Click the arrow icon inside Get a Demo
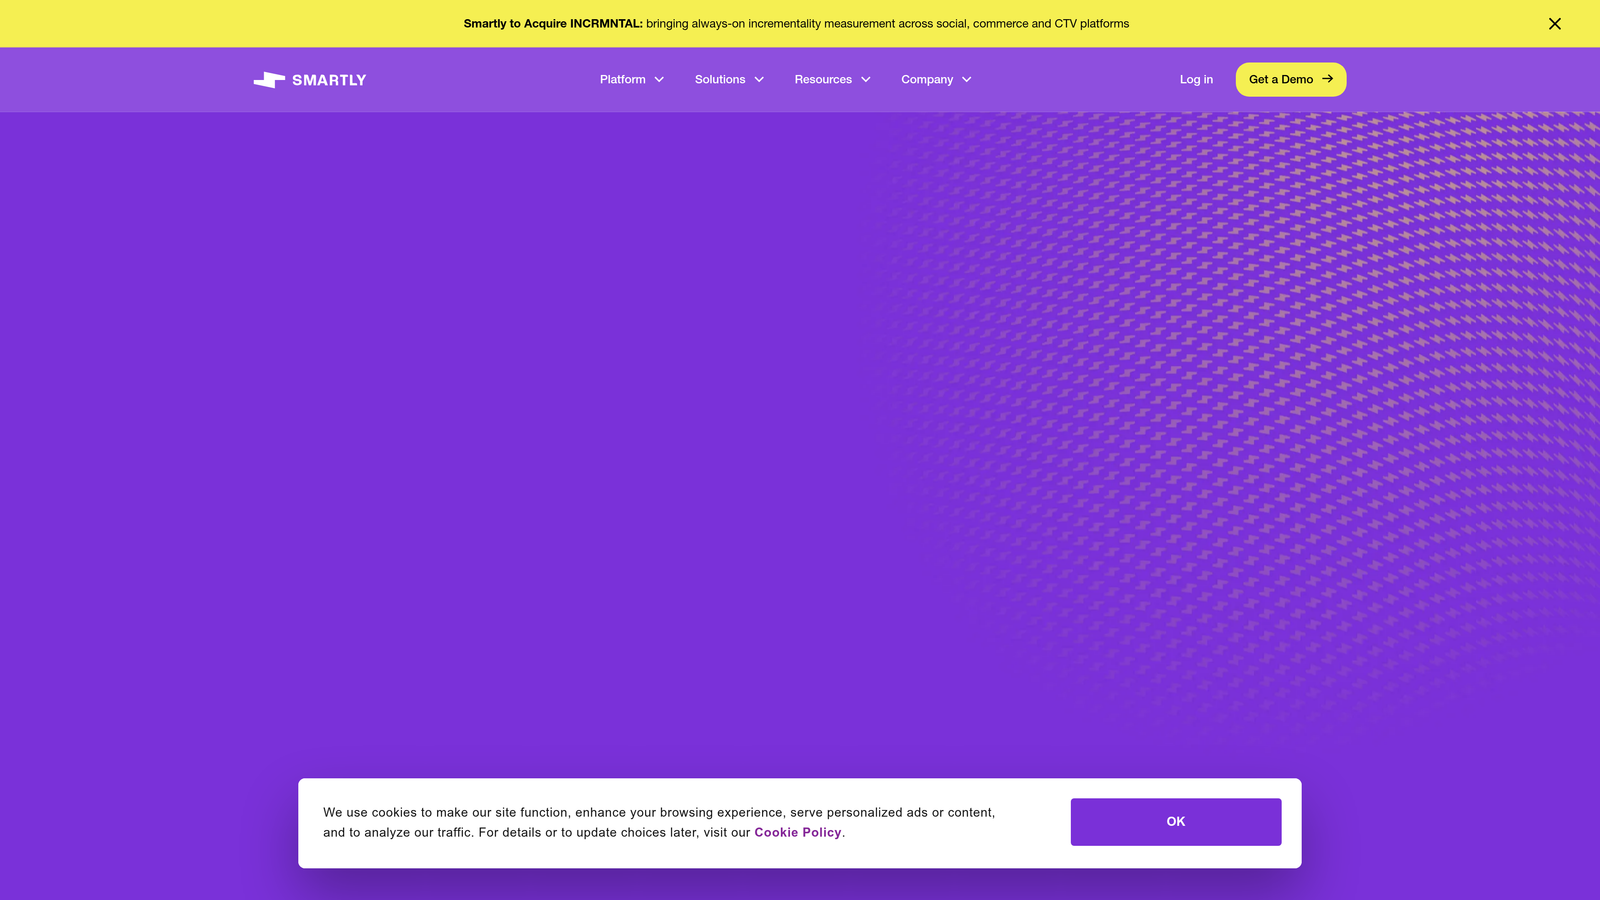Viewport: 1600px width, 900px height. 1327,79
